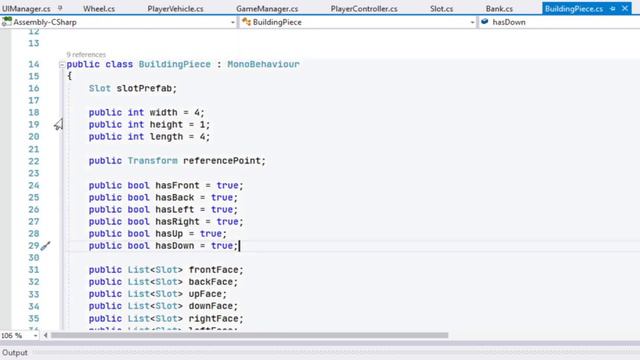Switch to the UIManager.cs tab
640x360 pixels.
[x=27, y=9]
